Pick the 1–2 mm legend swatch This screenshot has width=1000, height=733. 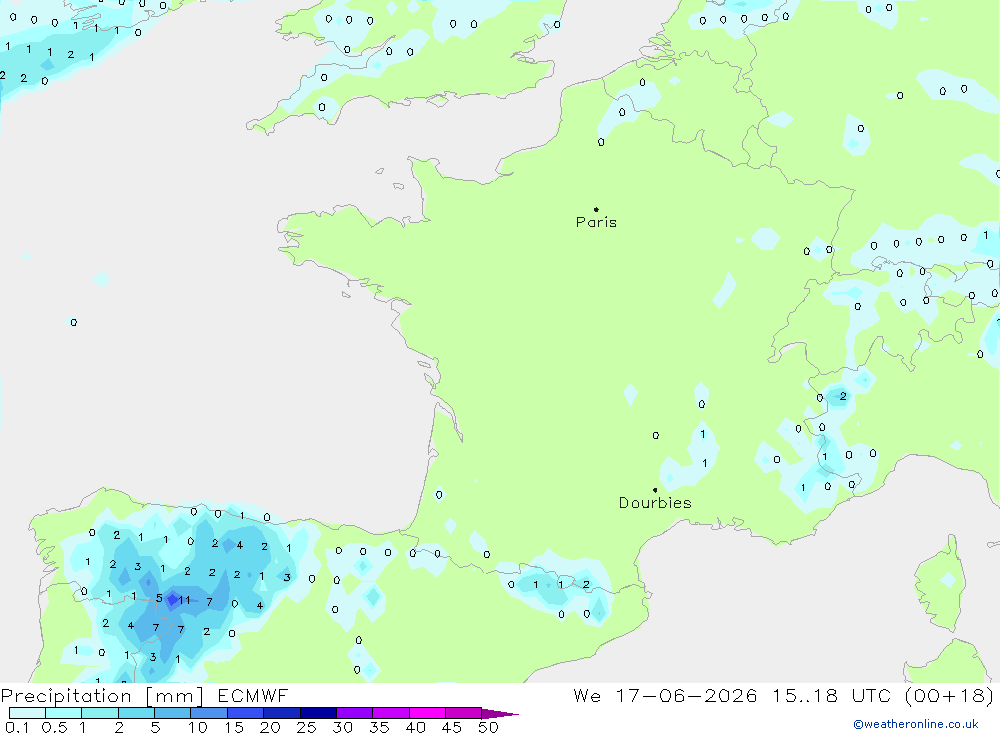pos(99,713)
